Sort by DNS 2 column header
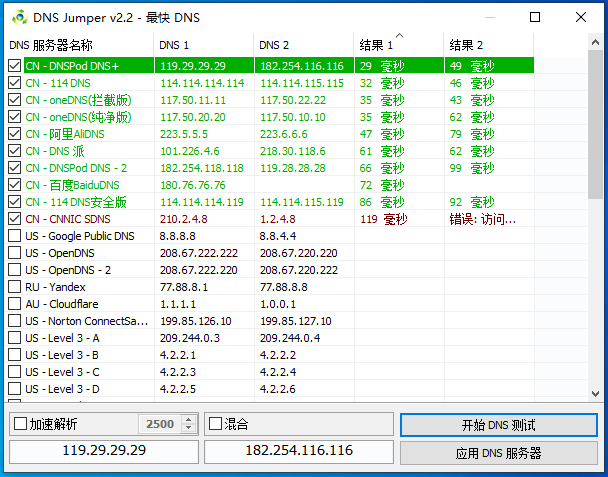 [304, 45]
